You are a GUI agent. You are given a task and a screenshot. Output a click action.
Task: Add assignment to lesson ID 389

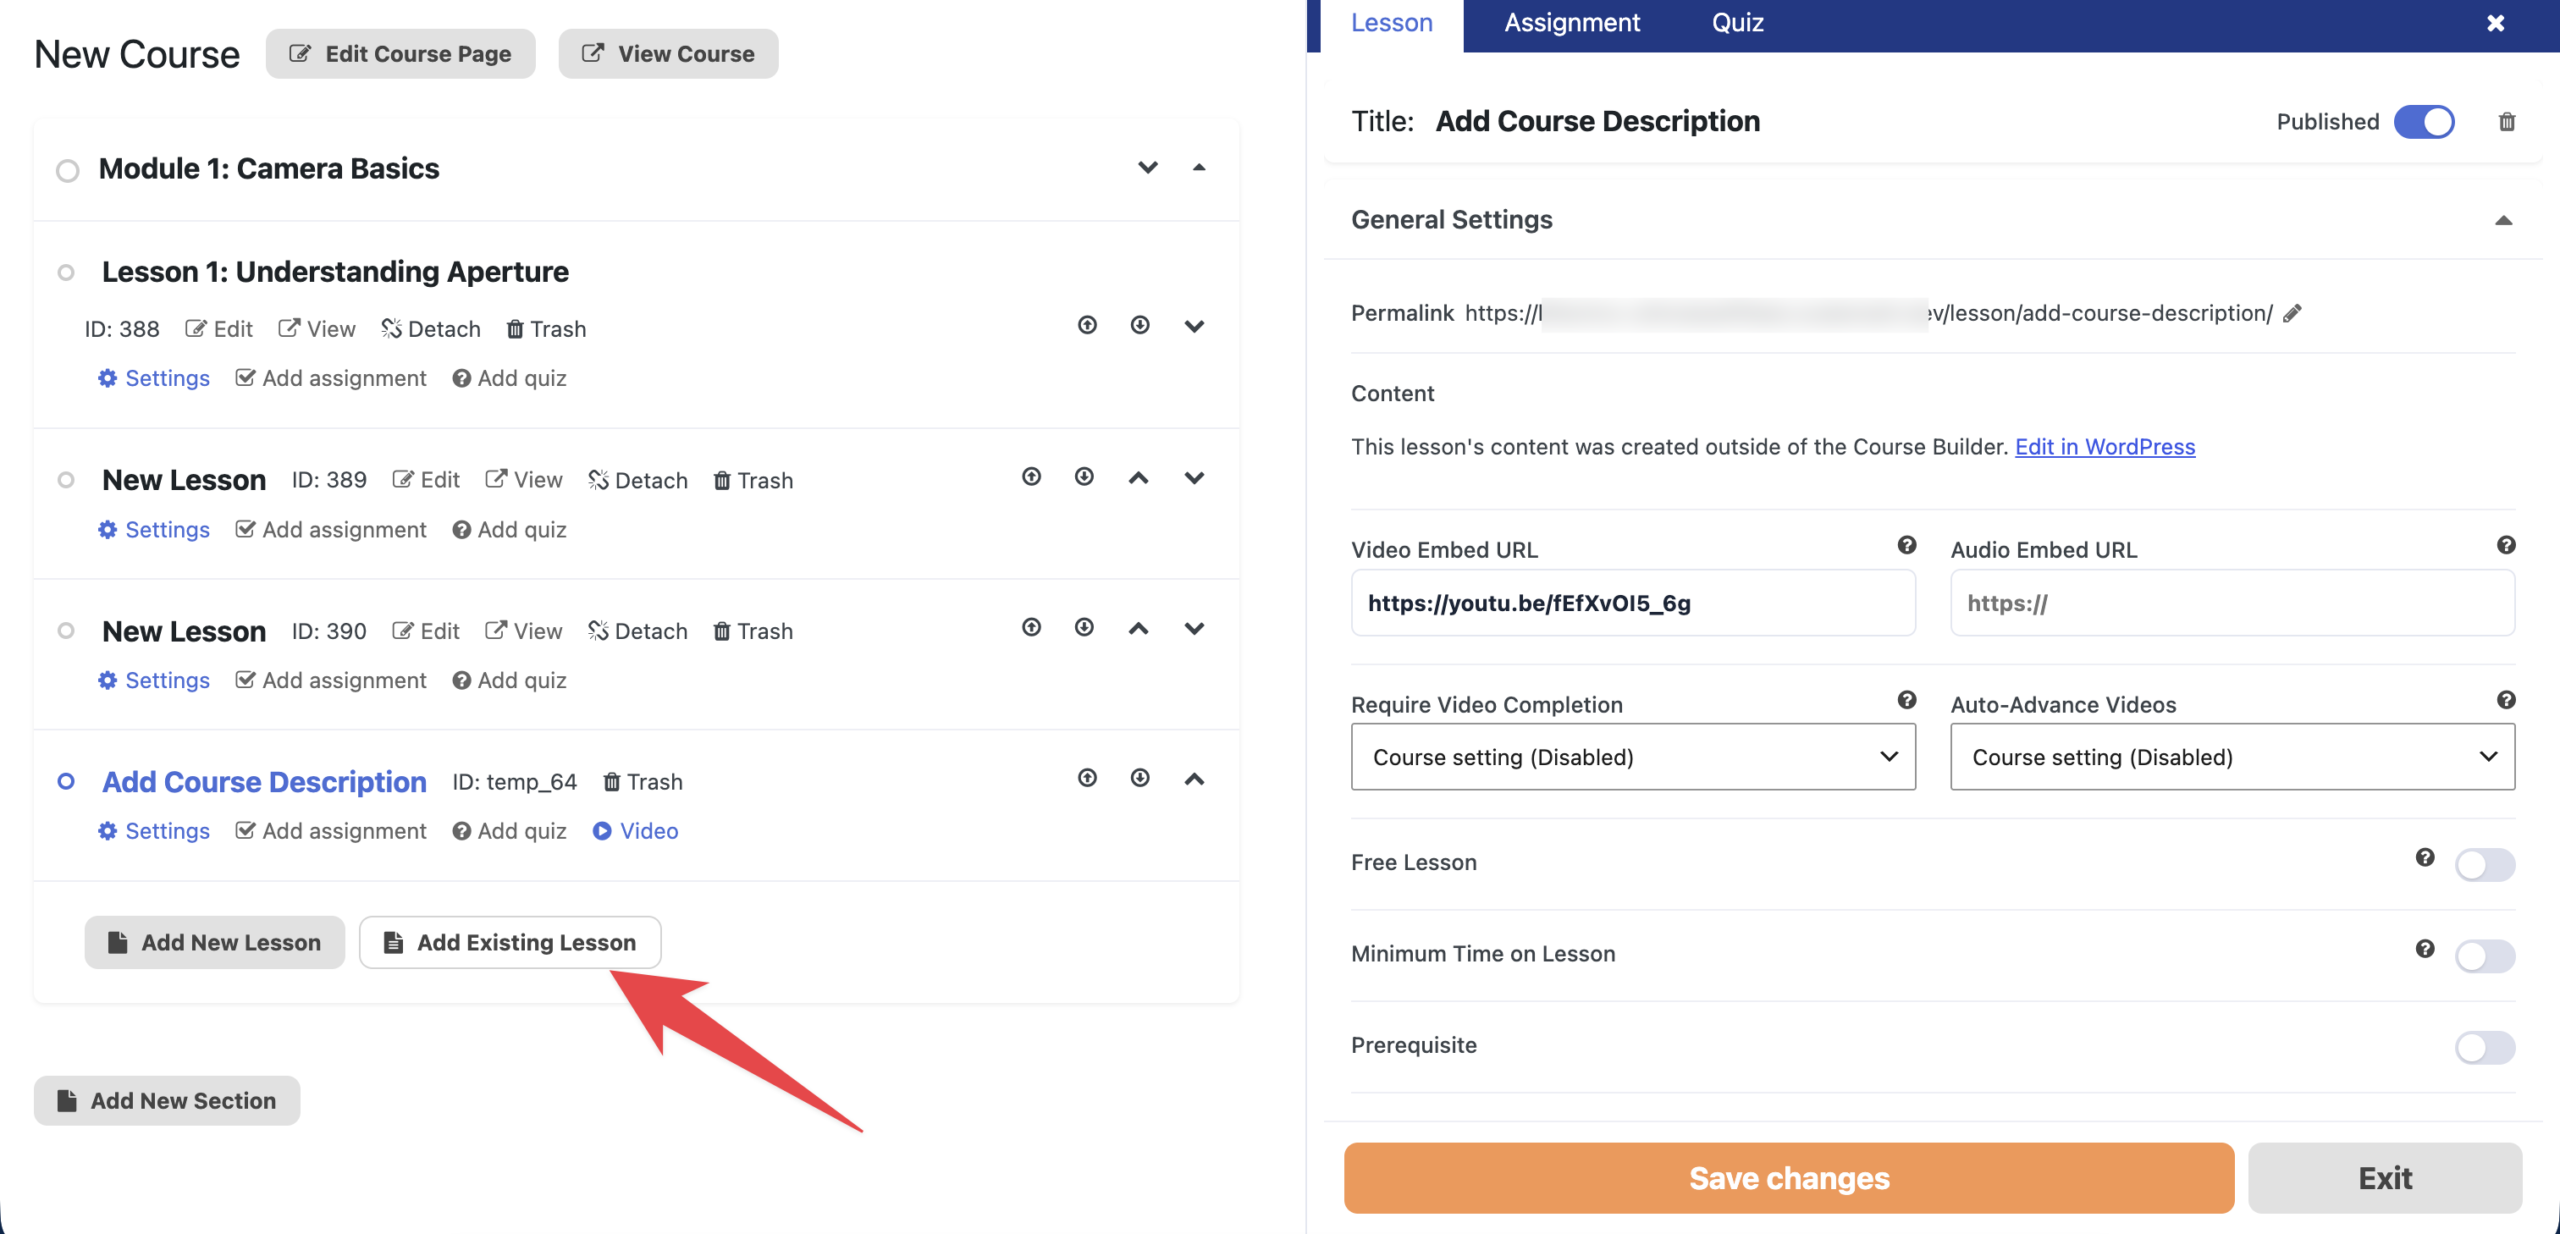pyautogui.click(x=331, y=529)
